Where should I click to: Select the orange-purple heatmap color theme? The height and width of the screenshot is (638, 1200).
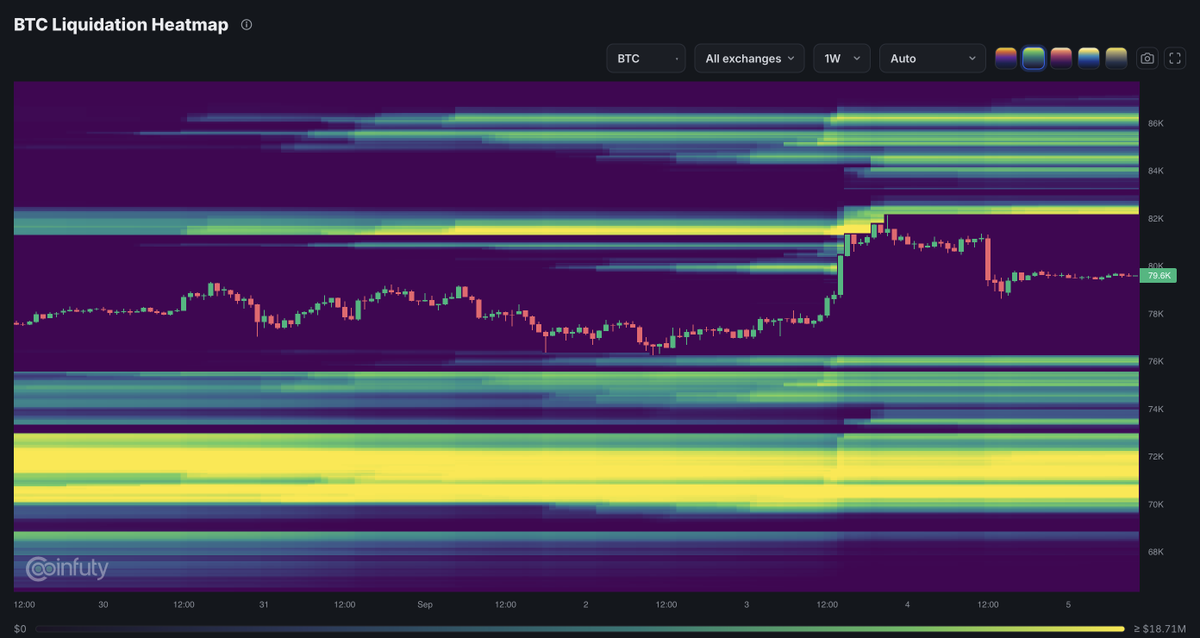coord(1006,58)
